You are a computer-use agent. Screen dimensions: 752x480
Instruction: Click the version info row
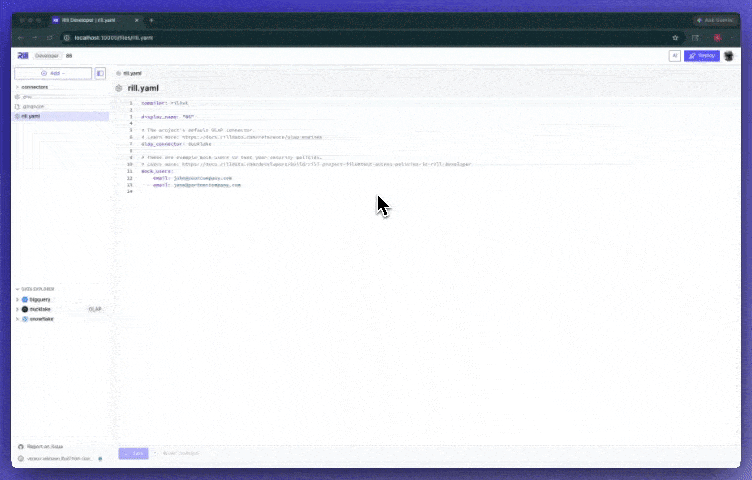tap(59, 458)
